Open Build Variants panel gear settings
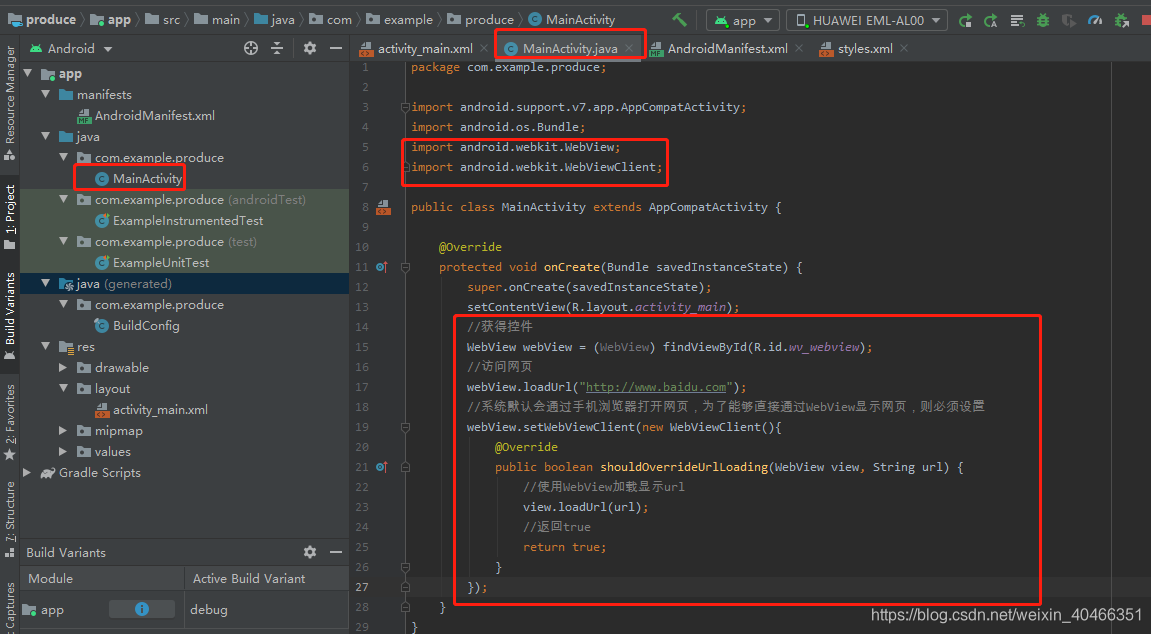Image resolution: width=1151 pixels, height=634 pixels. click(x=310, y=552)
